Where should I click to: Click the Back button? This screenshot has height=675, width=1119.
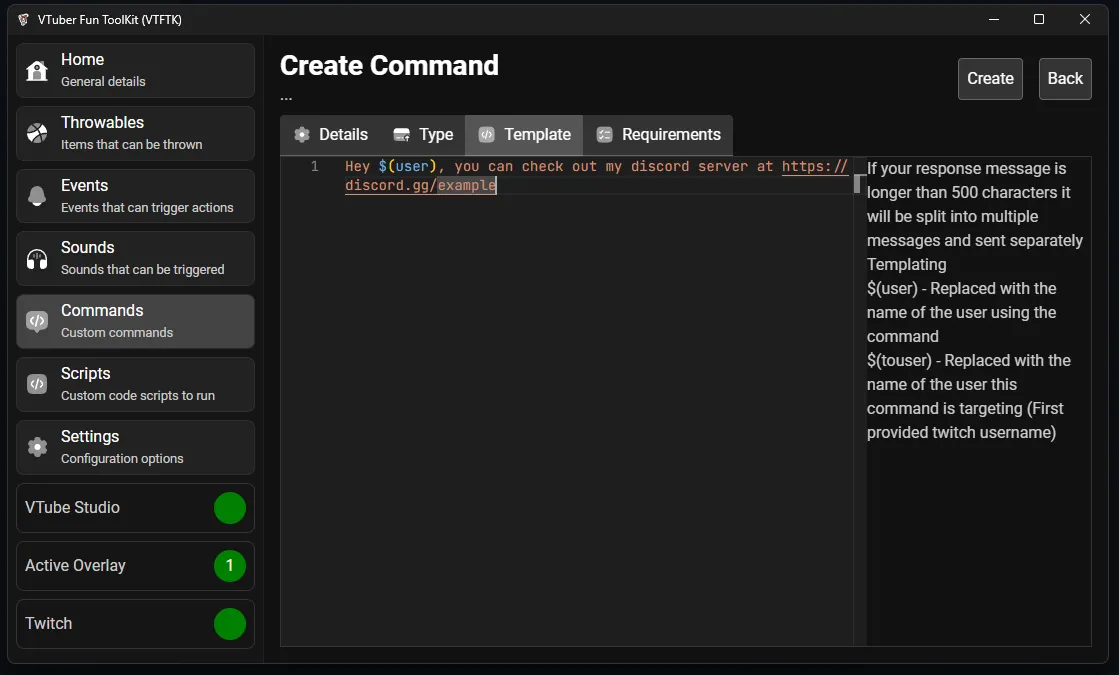[1065, 79]
